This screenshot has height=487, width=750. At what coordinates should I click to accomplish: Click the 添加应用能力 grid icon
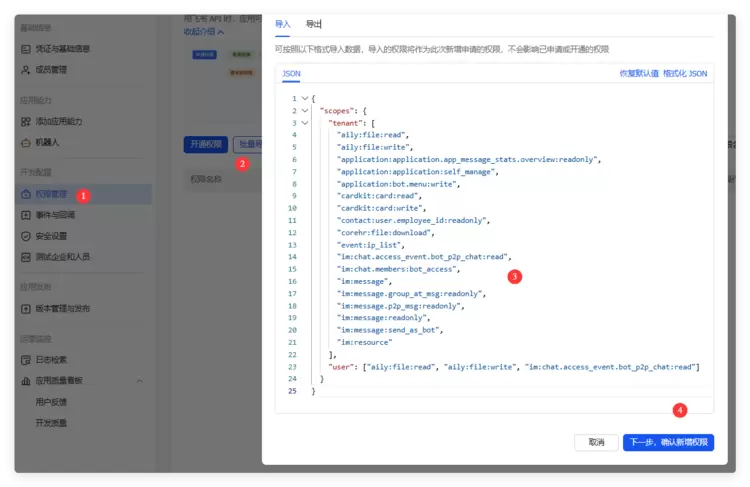[26, 121]
